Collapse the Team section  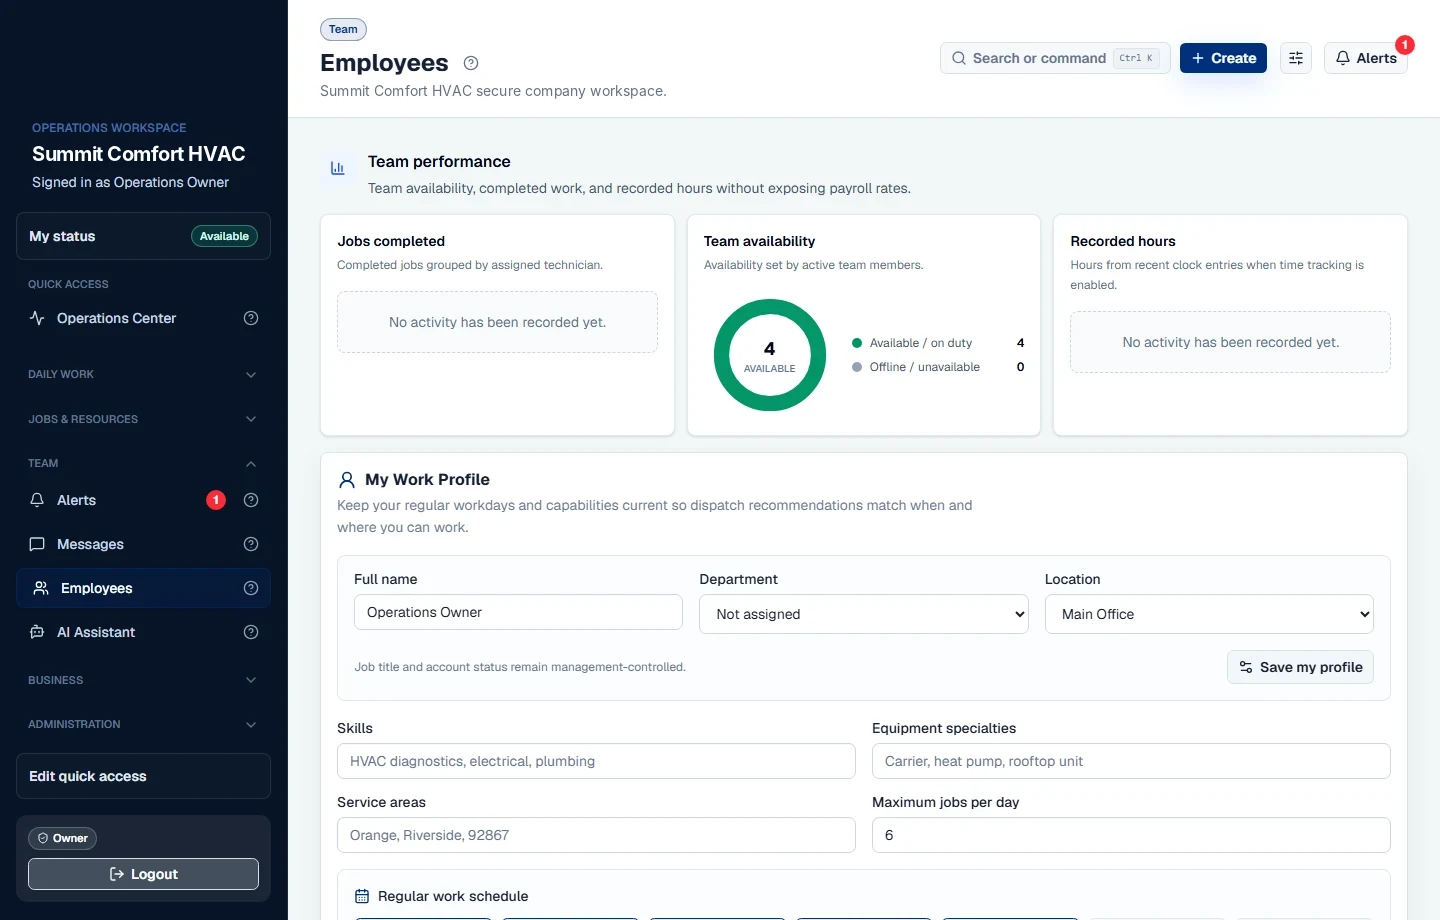[x=143, y=463]
